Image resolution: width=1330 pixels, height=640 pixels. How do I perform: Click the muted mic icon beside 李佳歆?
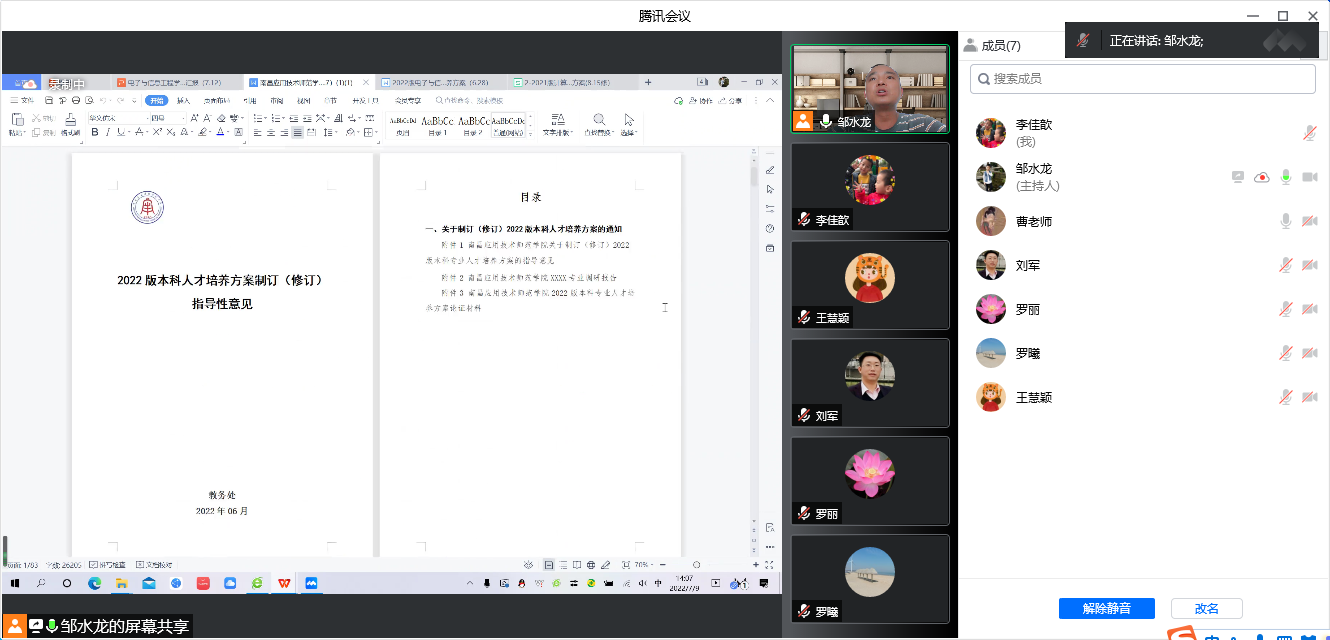pos(1309,133)
